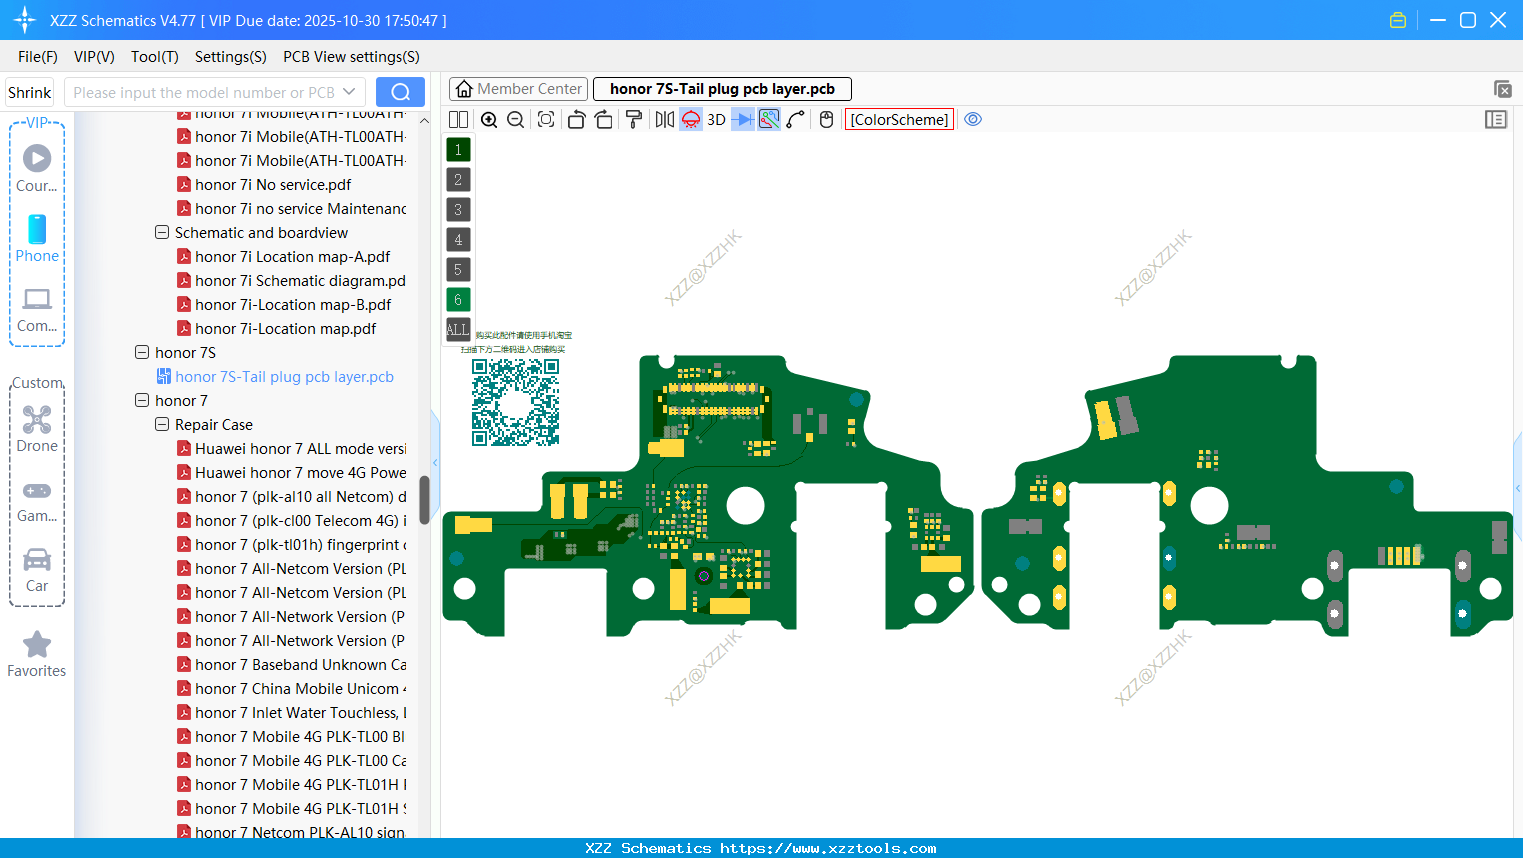1523x858 pixels.
Task: Show ALL PCB layers
Action: pyautogui.click(x=458, y=329)
